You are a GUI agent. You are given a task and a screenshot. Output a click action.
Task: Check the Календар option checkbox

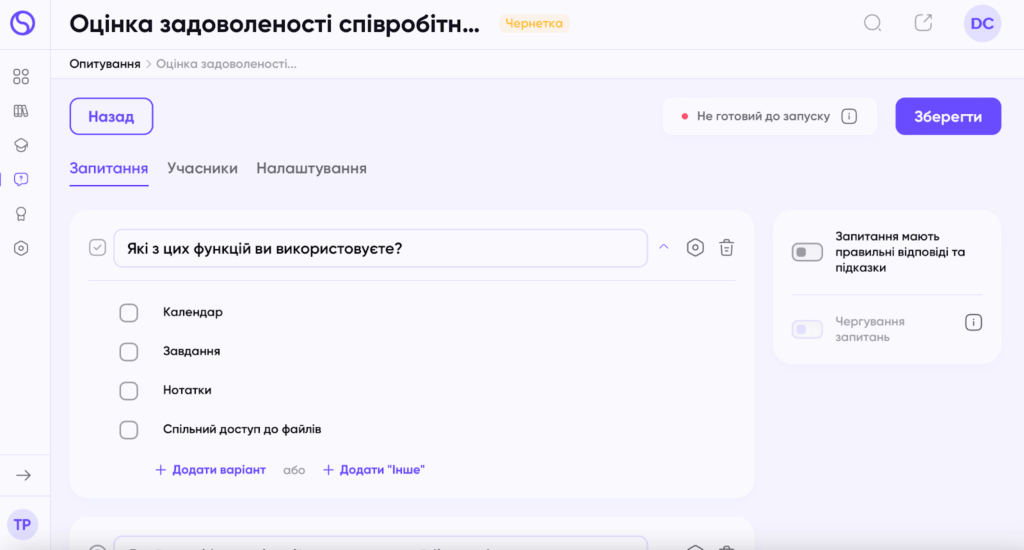coord(129,313)
